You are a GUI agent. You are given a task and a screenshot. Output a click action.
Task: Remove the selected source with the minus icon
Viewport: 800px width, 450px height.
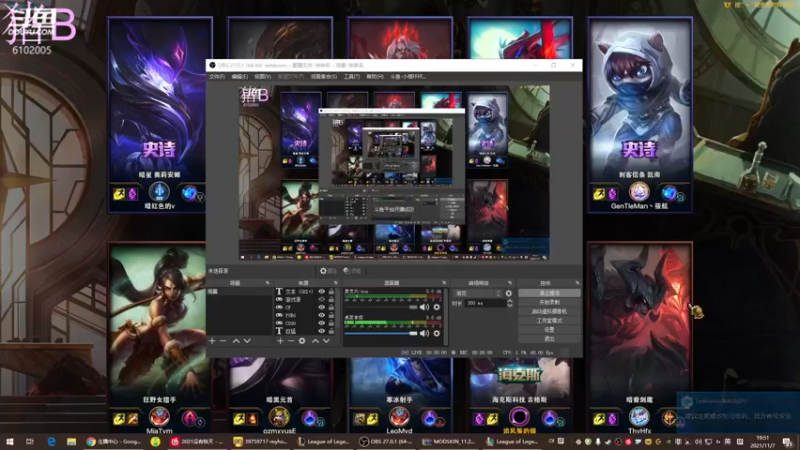coord(291,341)
